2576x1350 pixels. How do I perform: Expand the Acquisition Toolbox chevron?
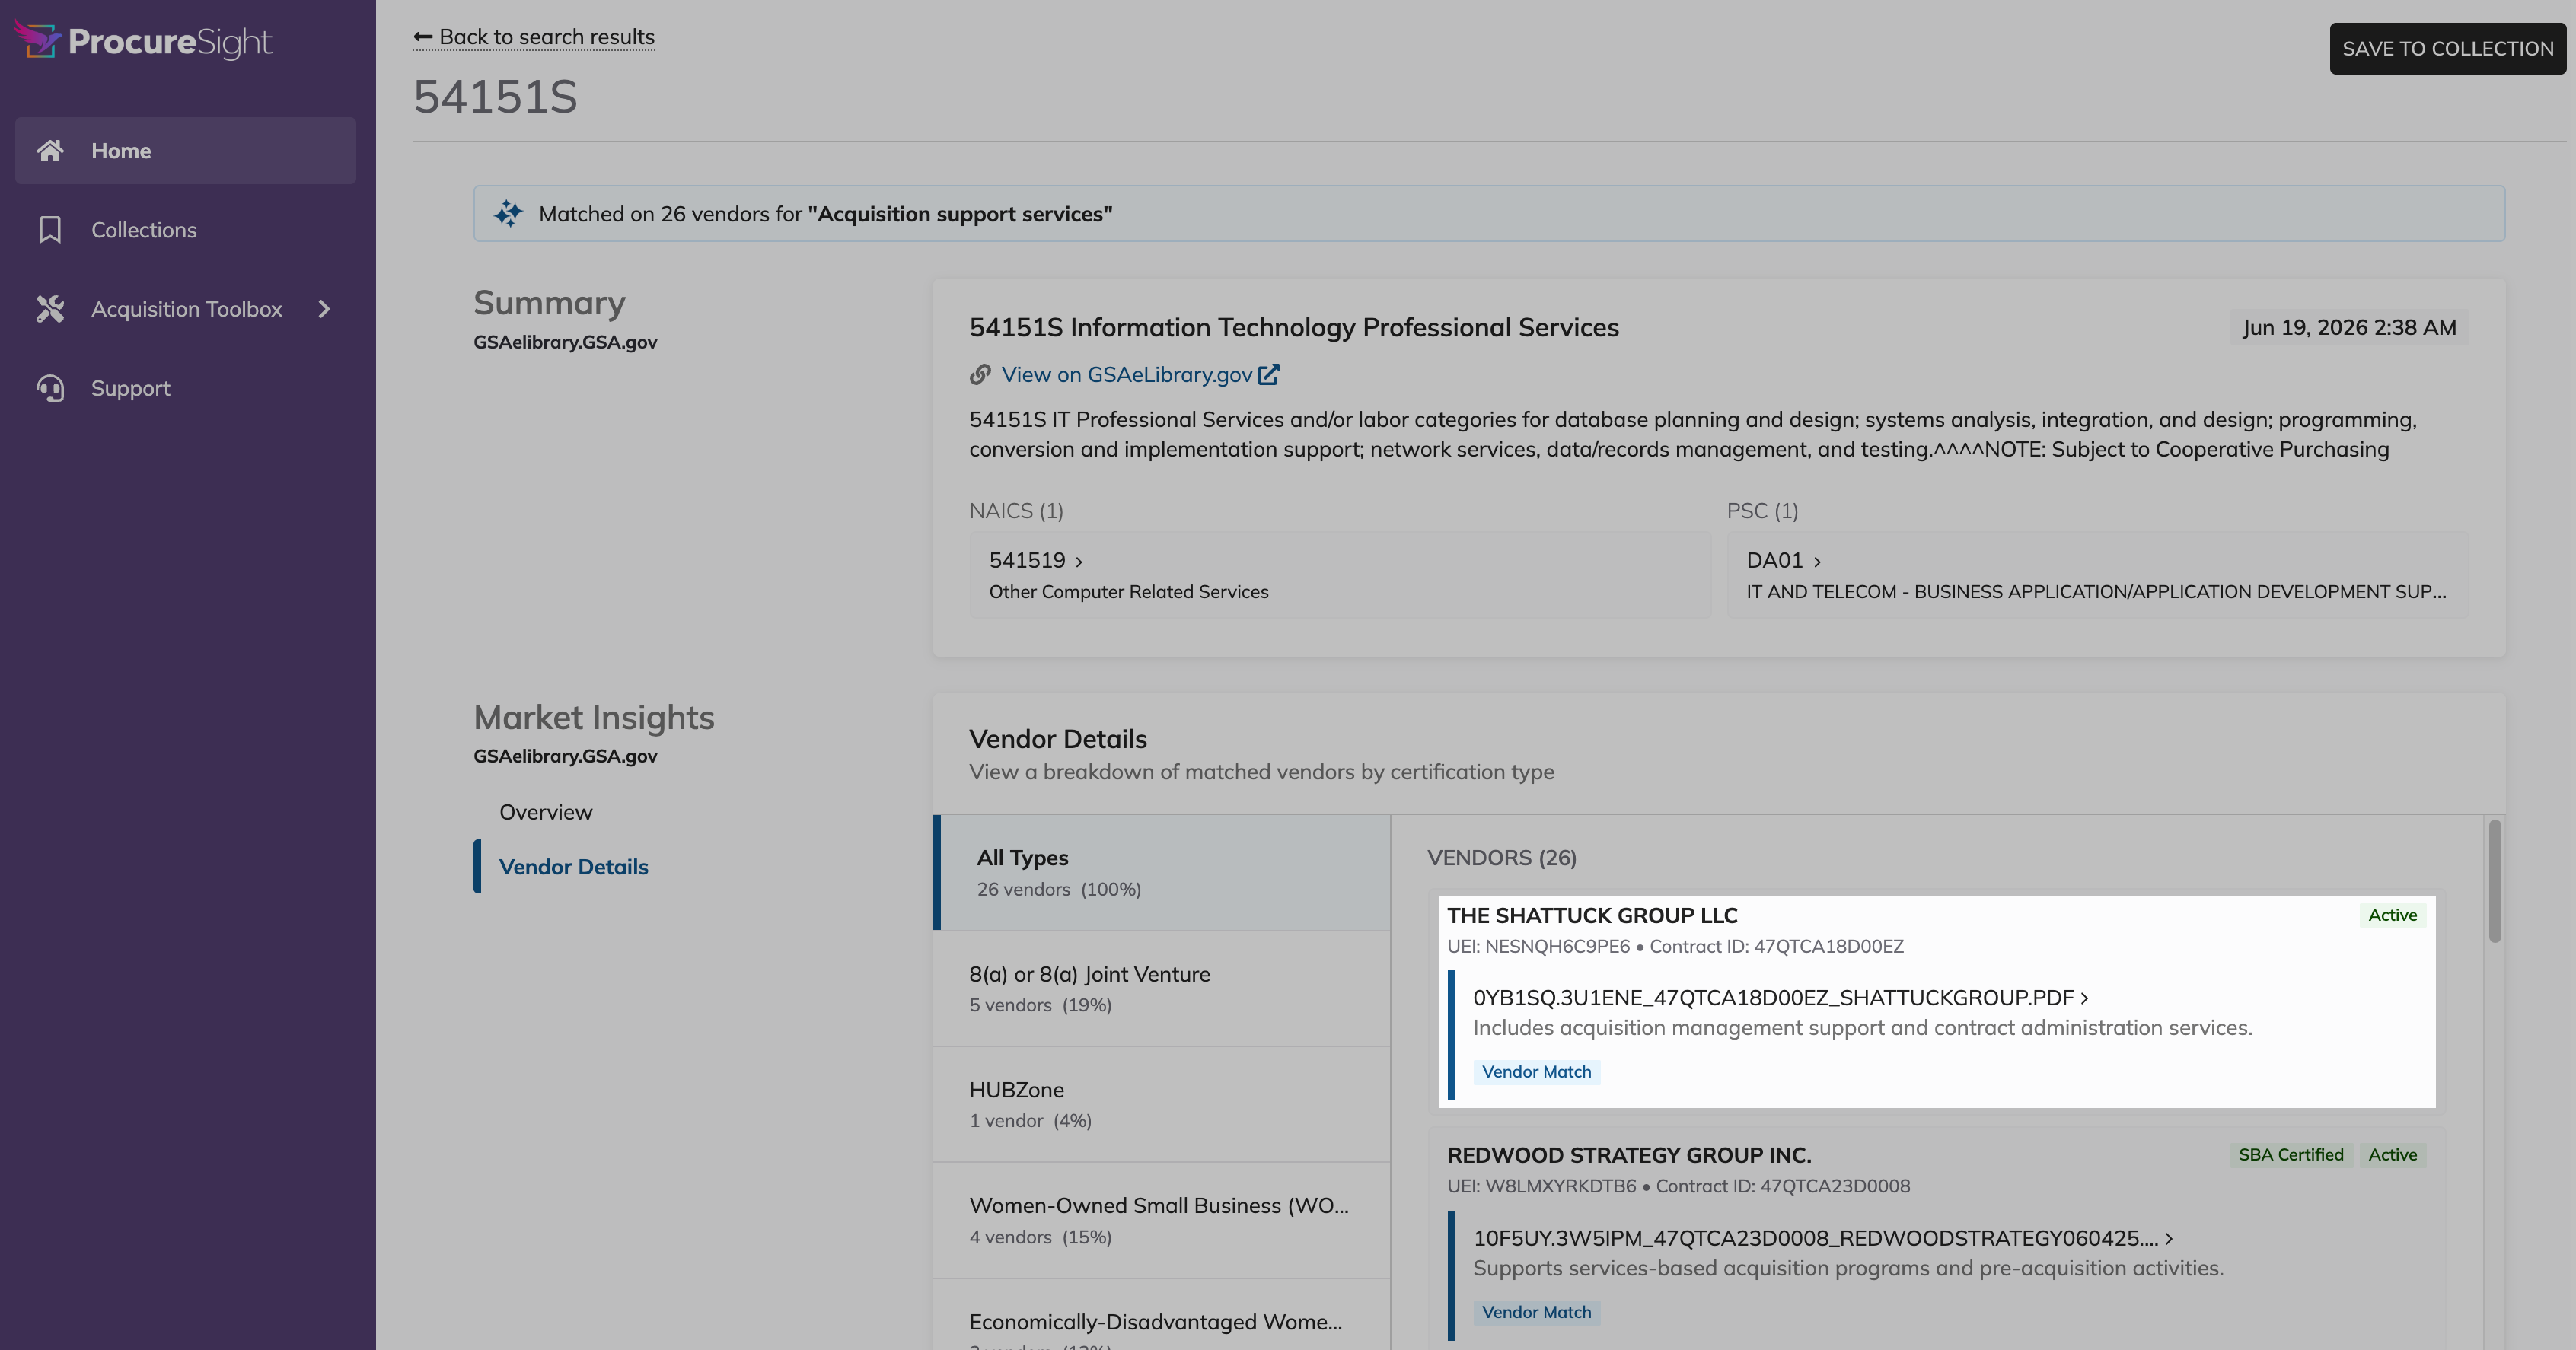(324, 309)
